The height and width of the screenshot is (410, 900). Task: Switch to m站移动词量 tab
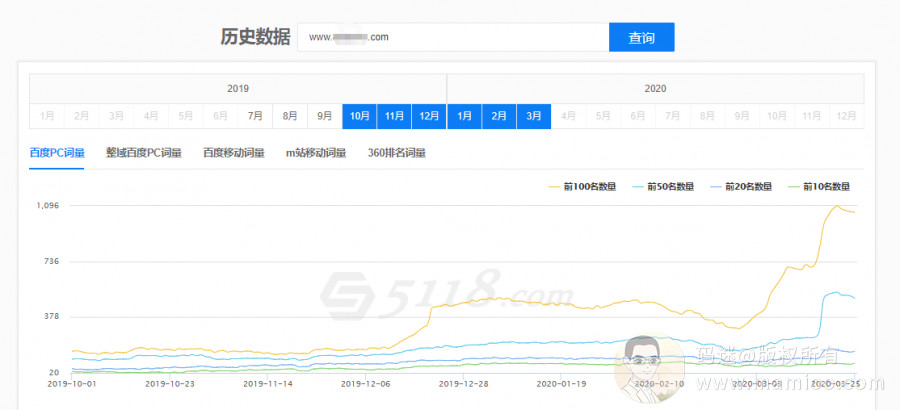[315, 153]
